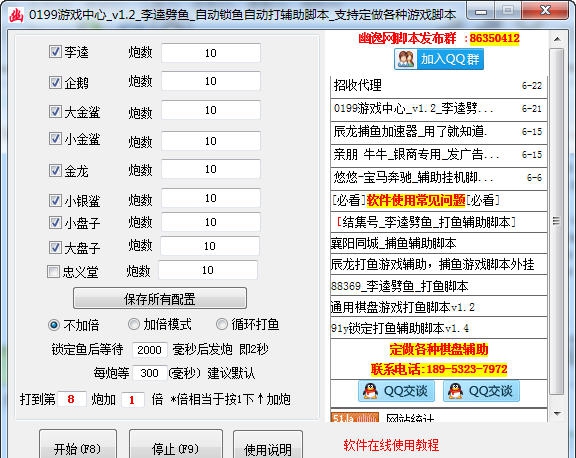Click the 51.la website statistics badge
This screenshot has height=458, width=576.
(x=354, y=418)
